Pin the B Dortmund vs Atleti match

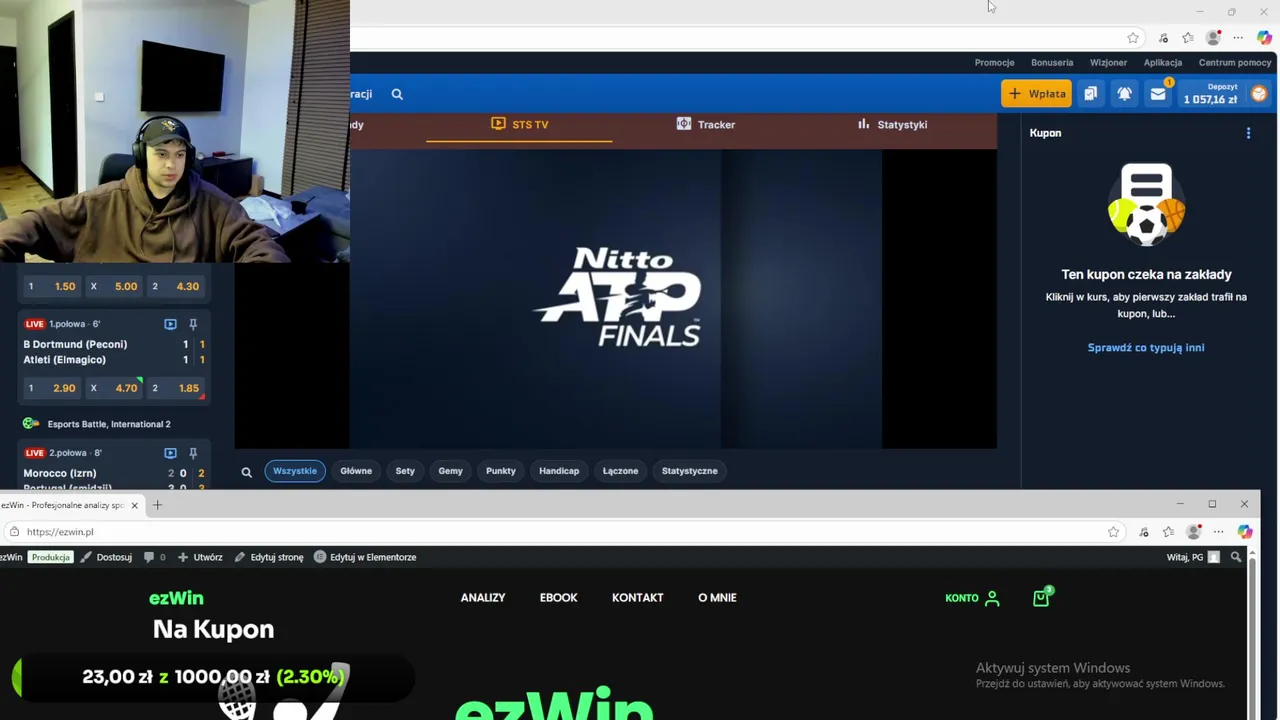[193, 324]
